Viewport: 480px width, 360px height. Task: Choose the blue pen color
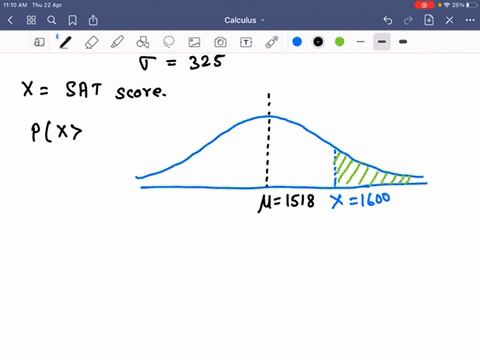click(x=297, y=42)
